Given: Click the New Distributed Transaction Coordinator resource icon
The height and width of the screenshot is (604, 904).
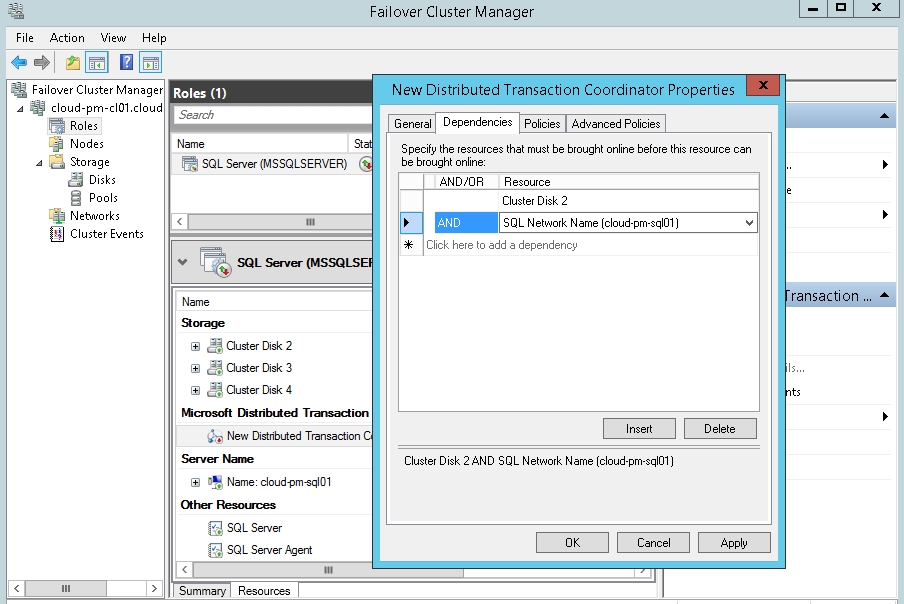Looking at the screenshot, I should pos(215,436).
